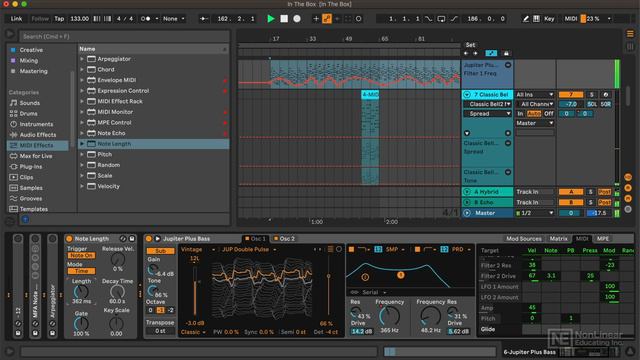Image resolution: width=640 pixels, height=360 pixels.
Task: Expand the Note Length folder
Action: click(82, 144)
